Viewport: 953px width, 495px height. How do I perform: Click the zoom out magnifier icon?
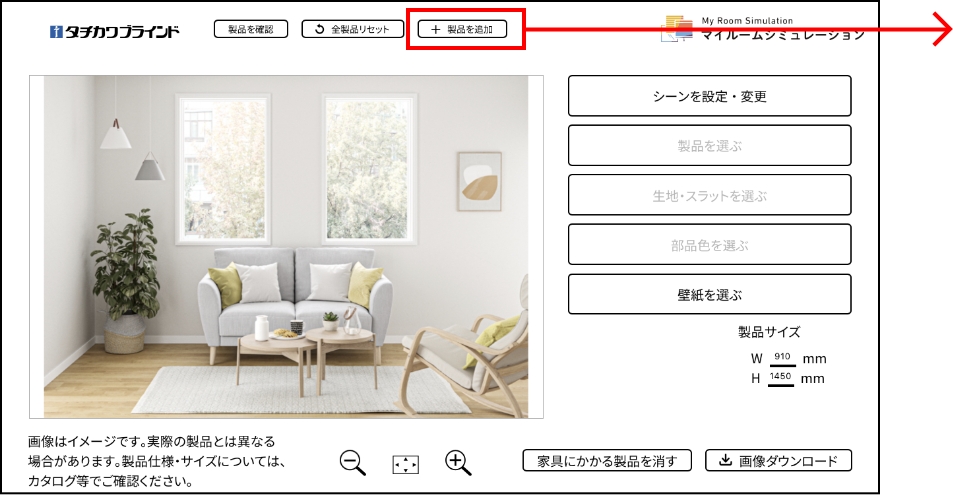click(353, 463)
